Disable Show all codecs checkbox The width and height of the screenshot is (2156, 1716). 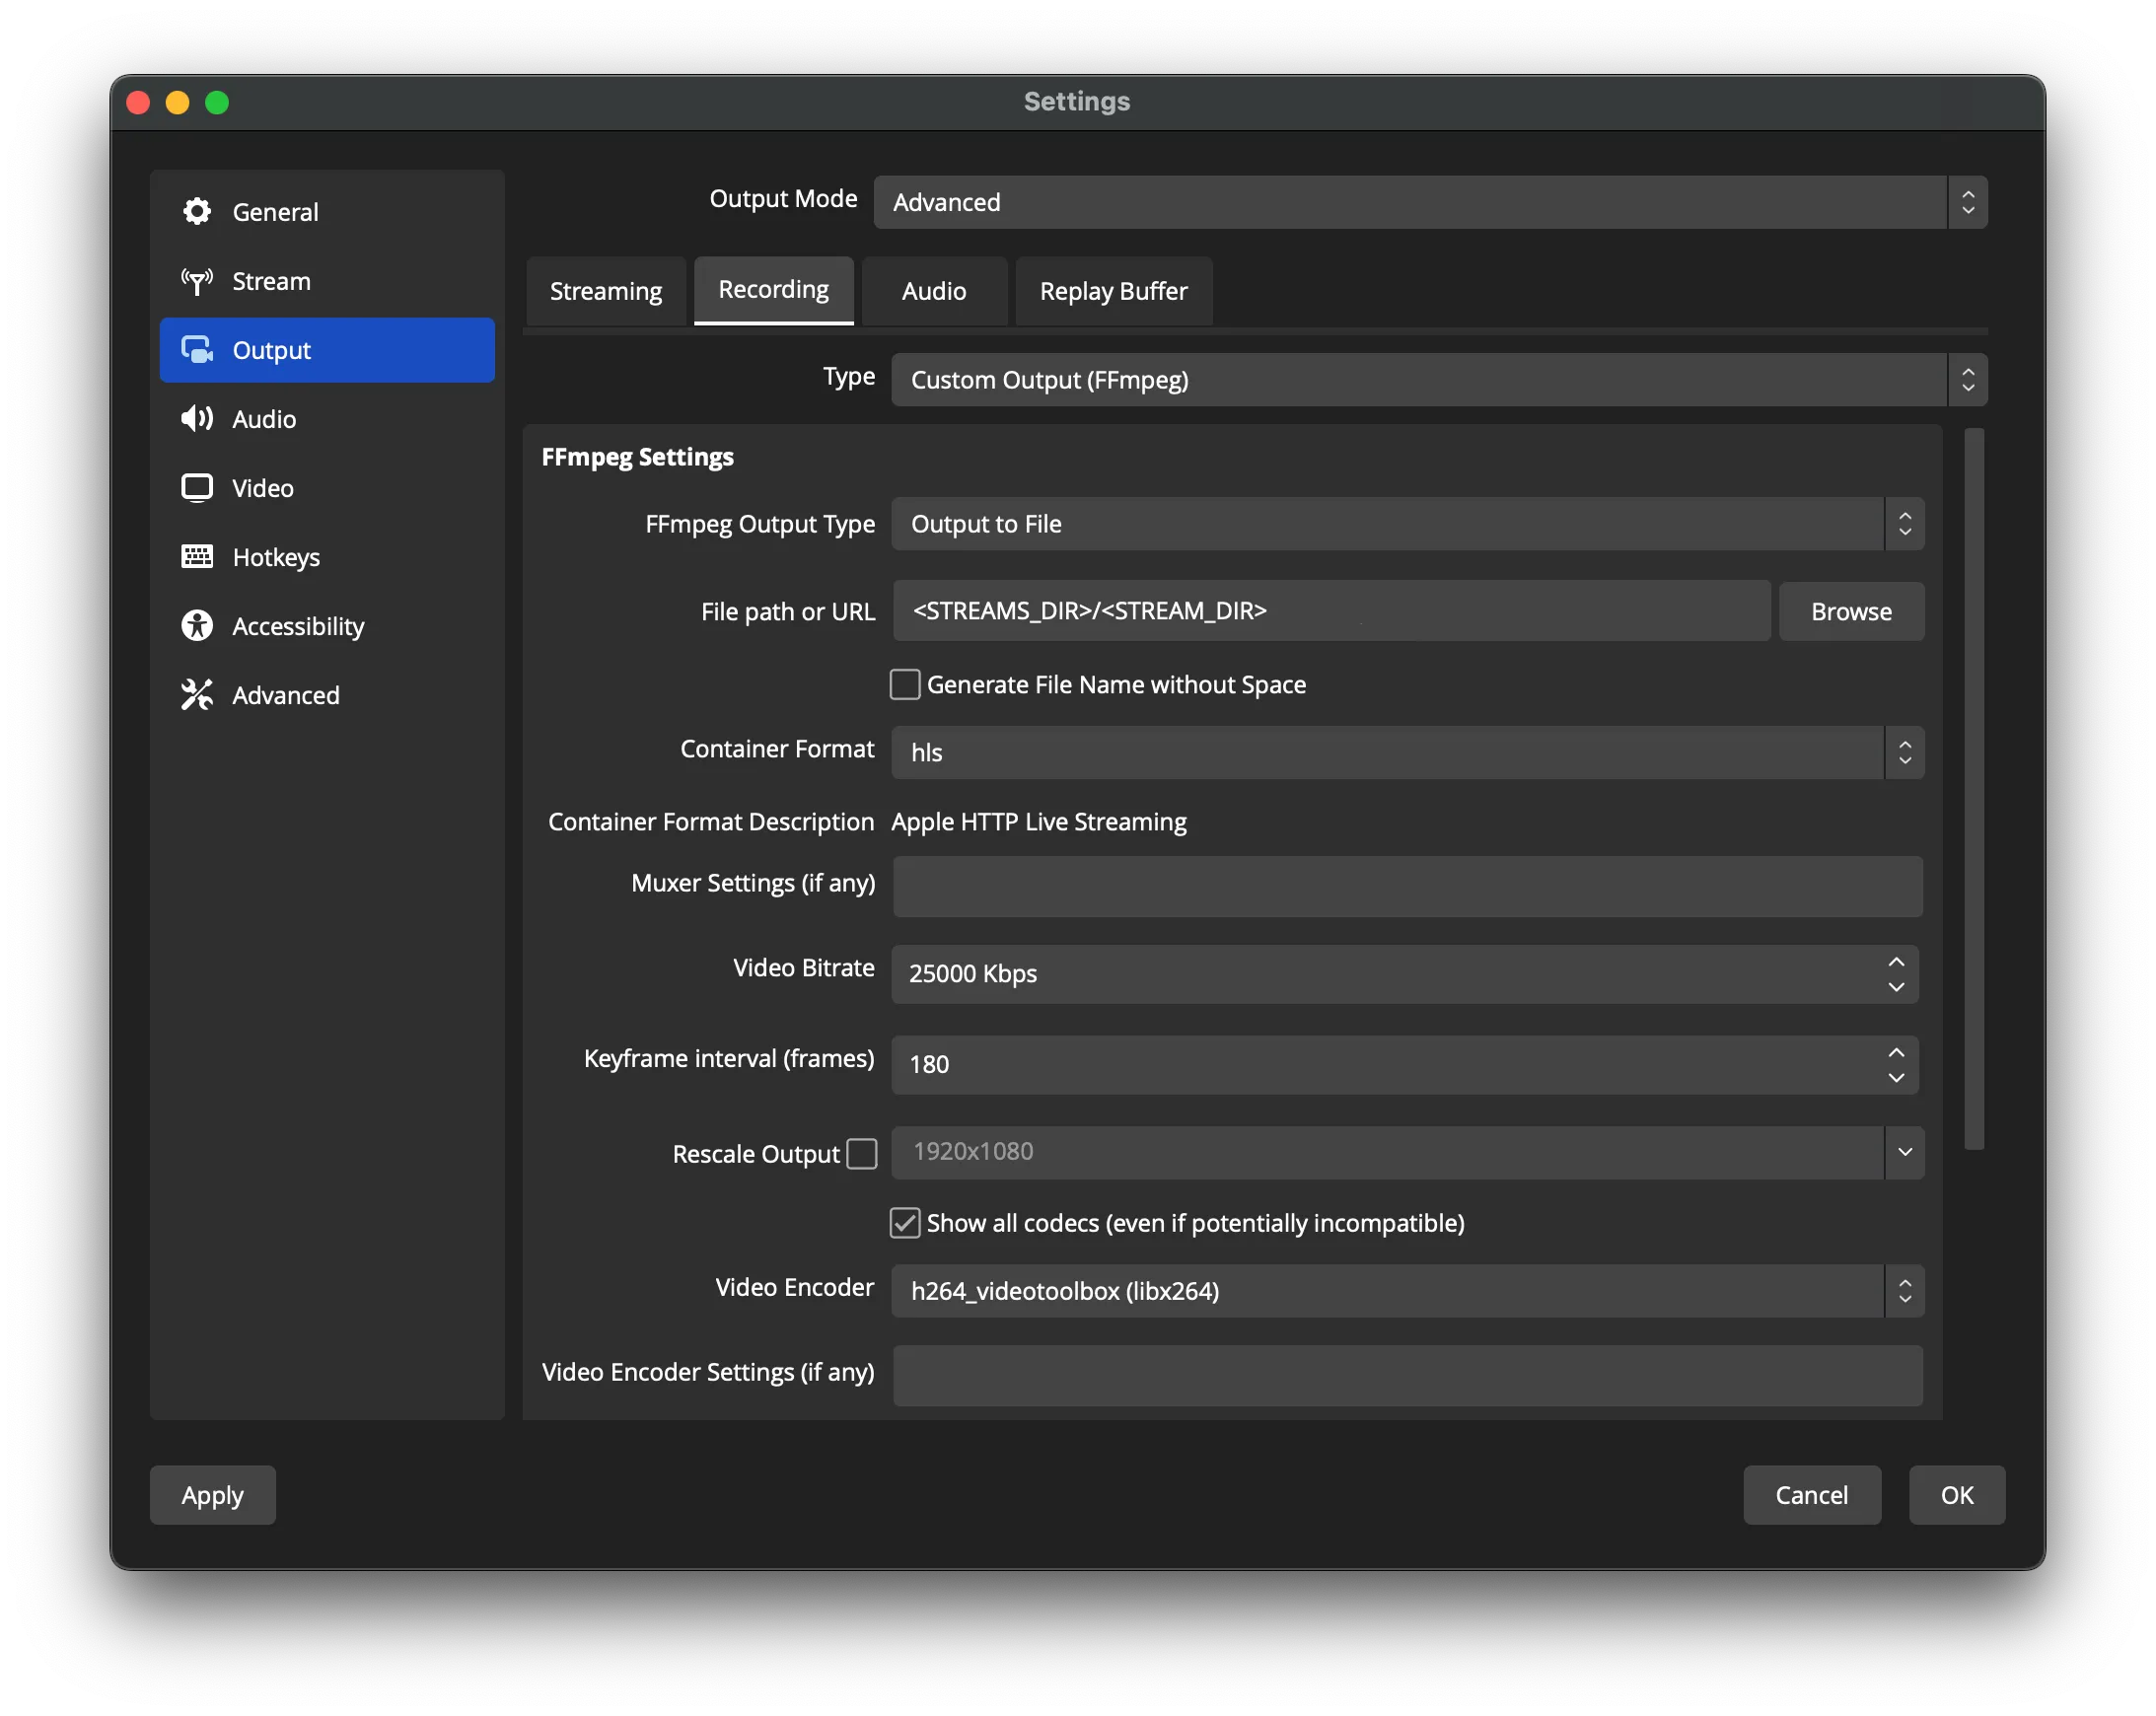pyautogui.click(x=905, y=1222)
